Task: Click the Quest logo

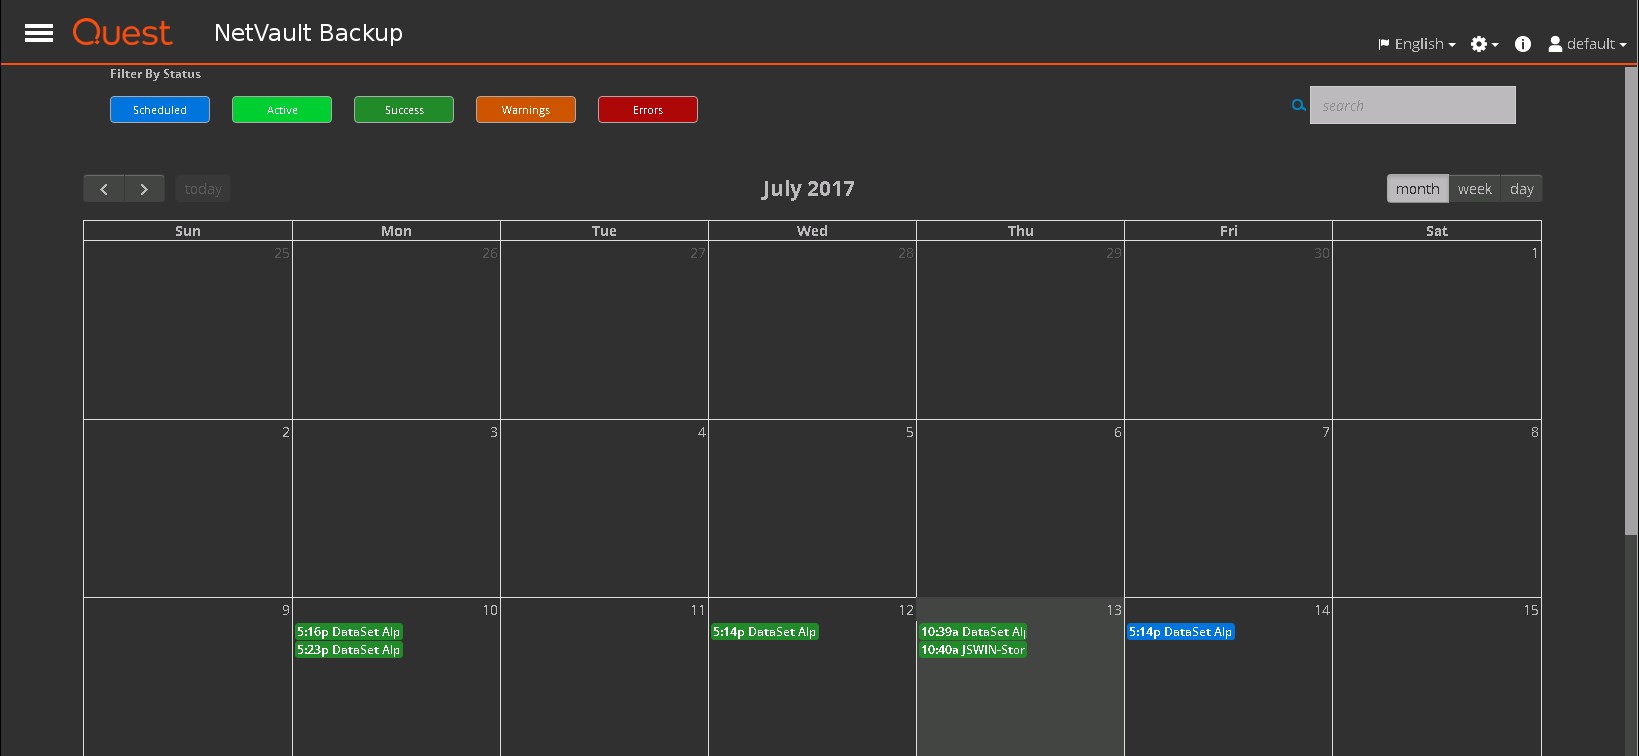Action: click(122, 33)
